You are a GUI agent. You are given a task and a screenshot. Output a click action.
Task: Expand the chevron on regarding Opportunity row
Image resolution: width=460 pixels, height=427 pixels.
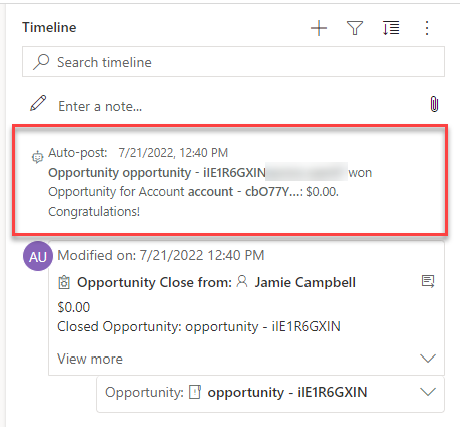(428, 392)
